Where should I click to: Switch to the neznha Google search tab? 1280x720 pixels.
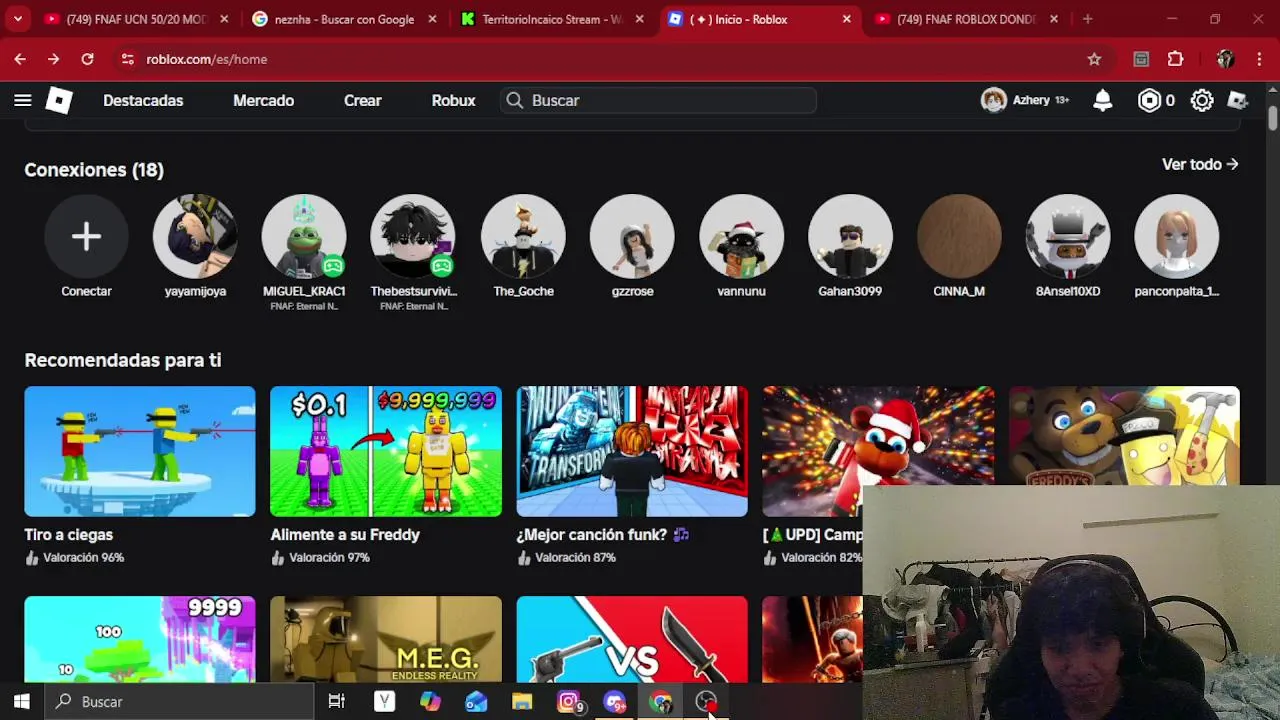tap(343, 19)
